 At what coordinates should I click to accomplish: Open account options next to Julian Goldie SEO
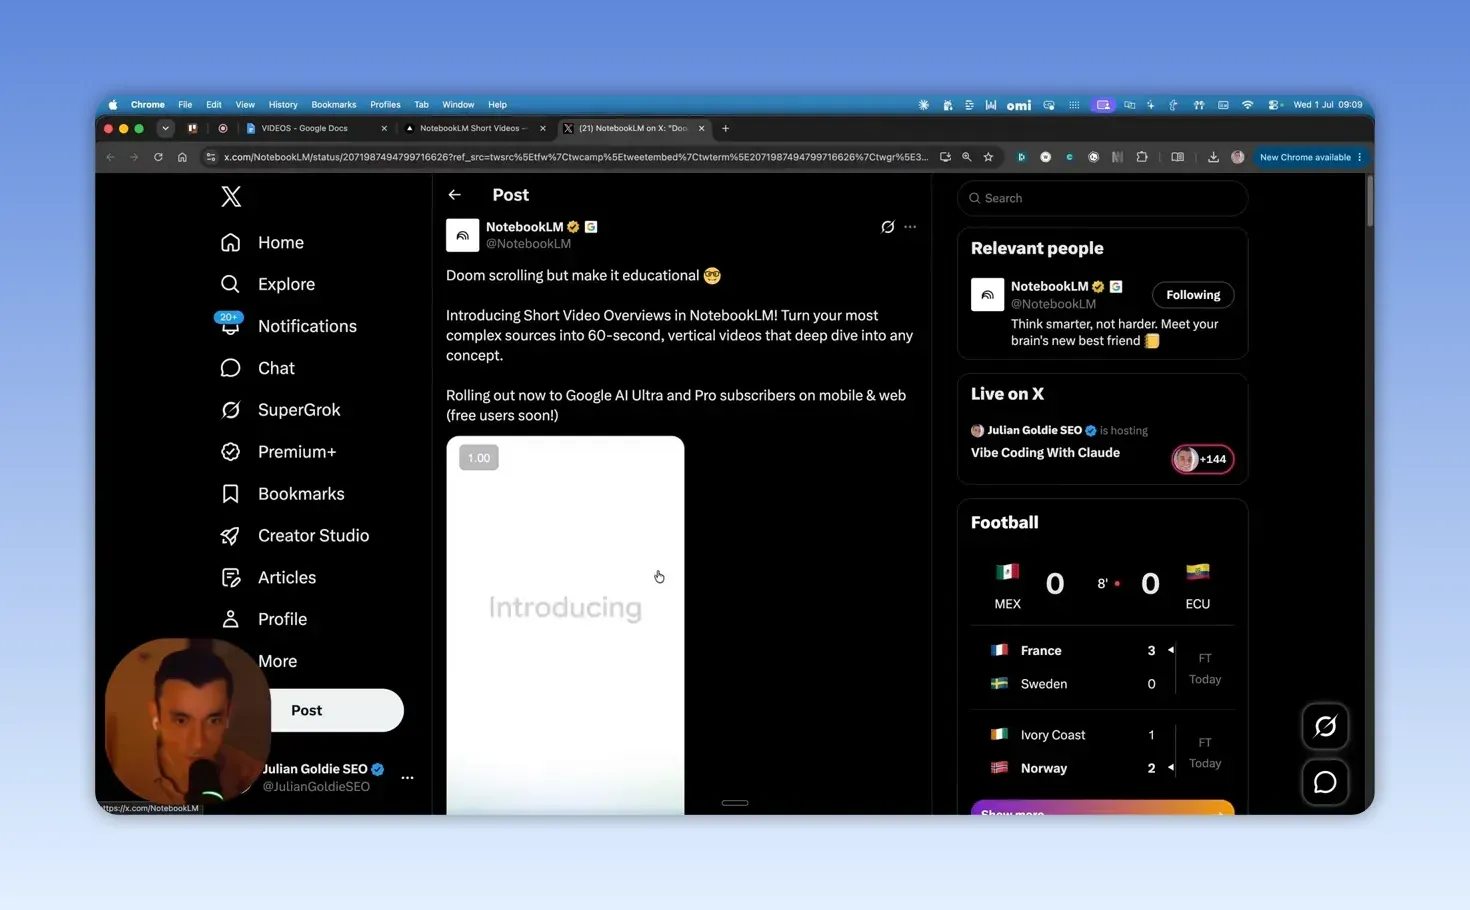[407, 778]
